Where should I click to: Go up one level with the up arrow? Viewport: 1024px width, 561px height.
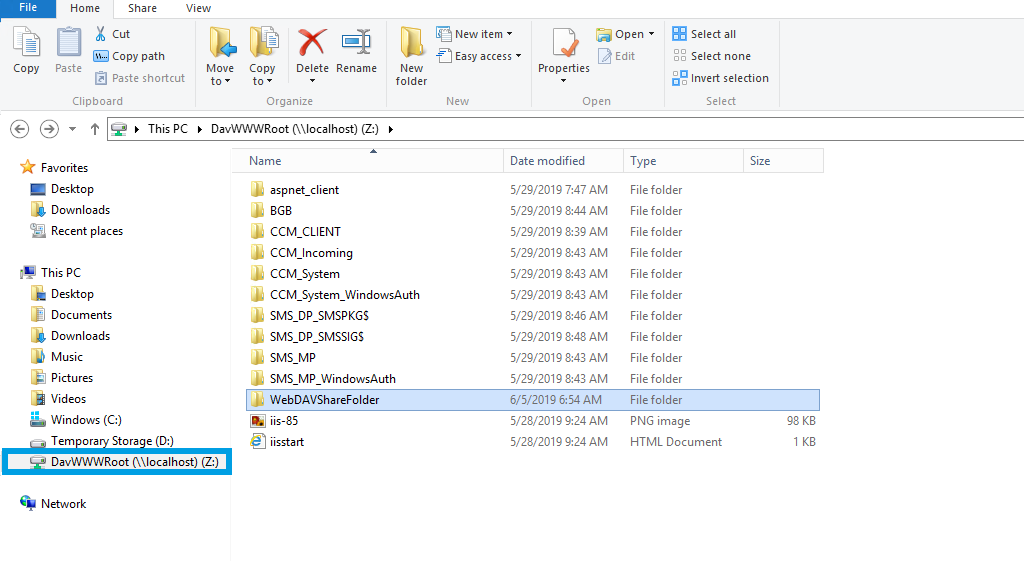[95, 129]
